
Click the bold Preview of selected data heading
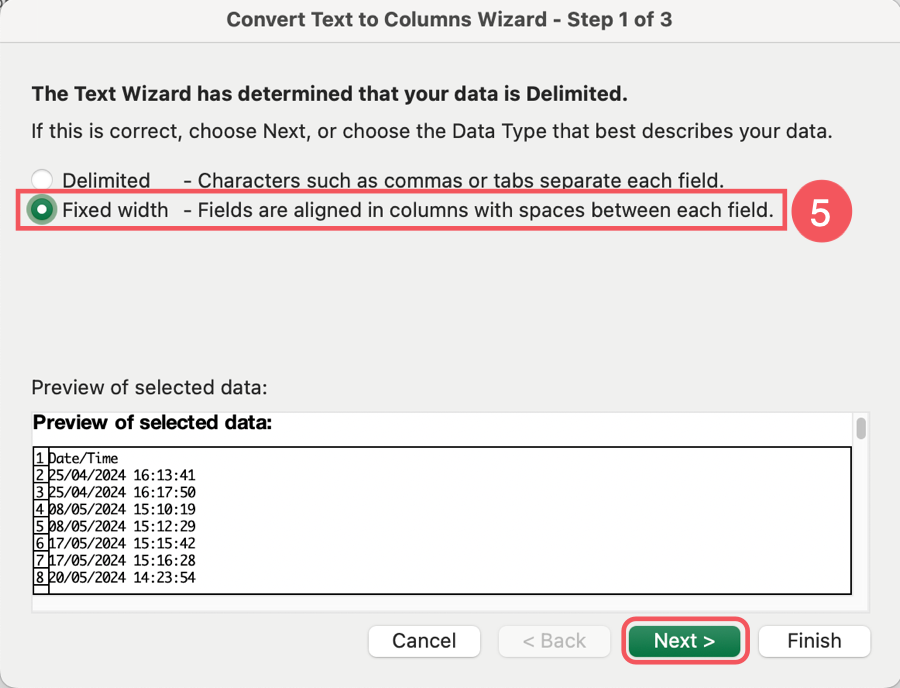click(152, 423)
